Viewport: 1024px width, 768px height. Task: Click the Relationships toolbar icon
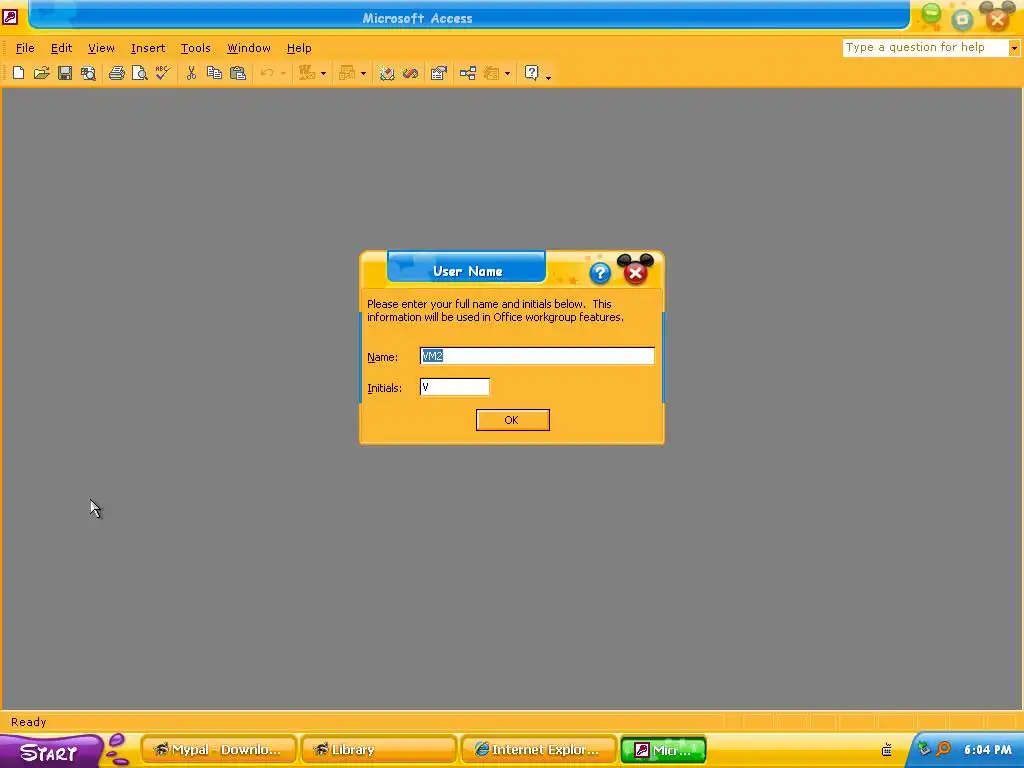tap(468, 73)
